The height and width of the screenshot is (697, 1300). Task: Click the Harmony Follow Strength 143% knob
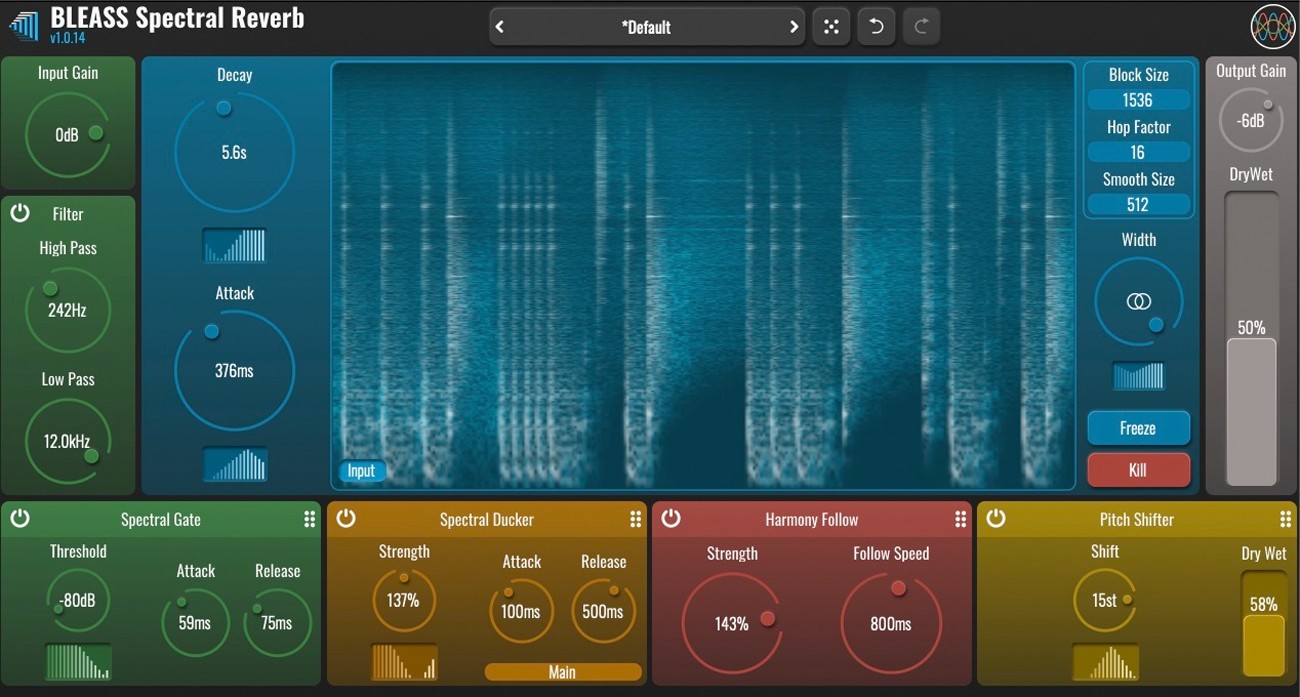tap(731, 624)
